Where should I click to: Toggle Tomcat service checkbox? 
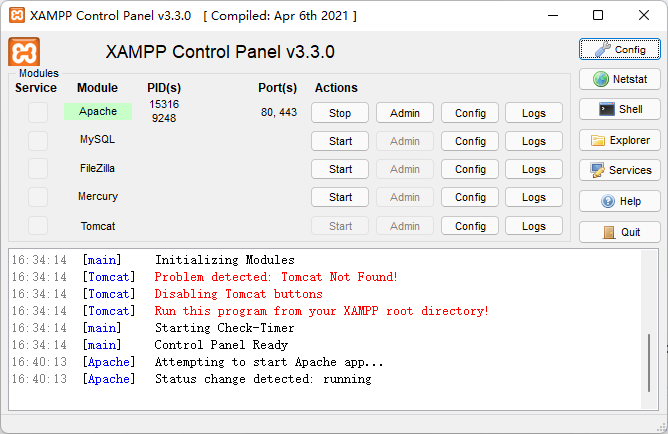tap(38, 225)
